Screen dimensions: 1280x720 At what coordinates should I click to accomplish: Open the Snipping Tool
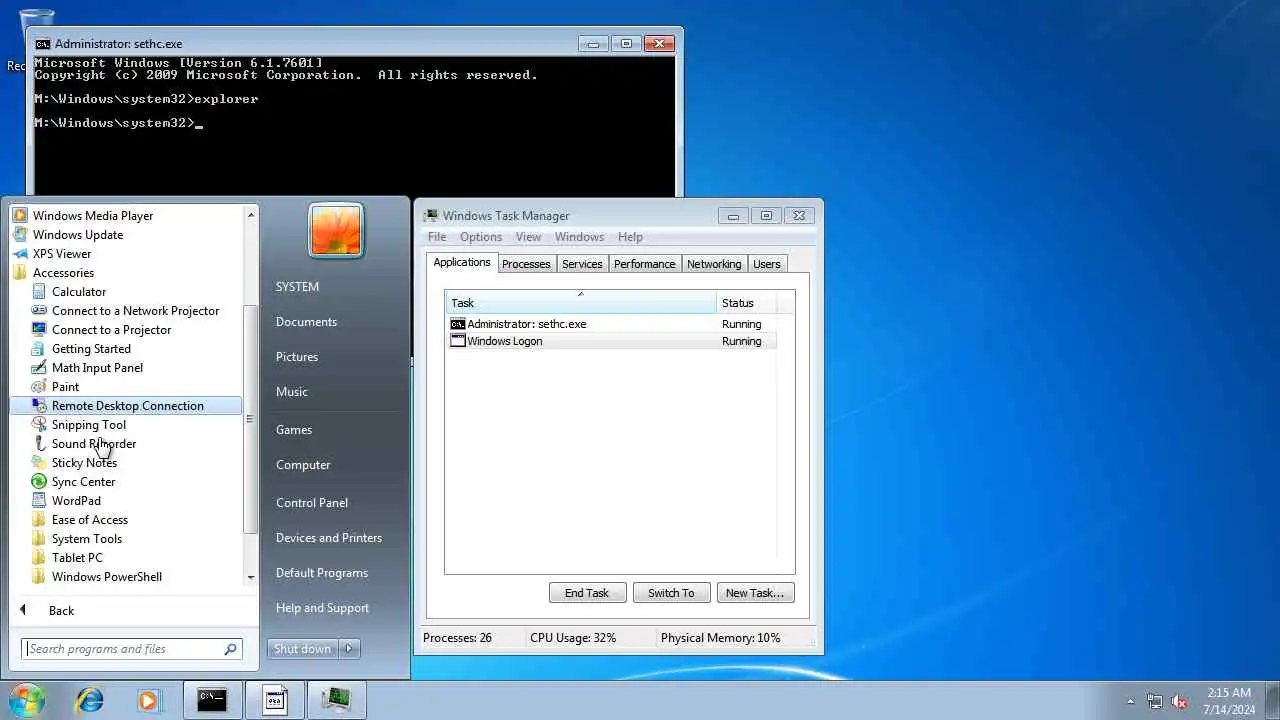click(x=89, y=424)
